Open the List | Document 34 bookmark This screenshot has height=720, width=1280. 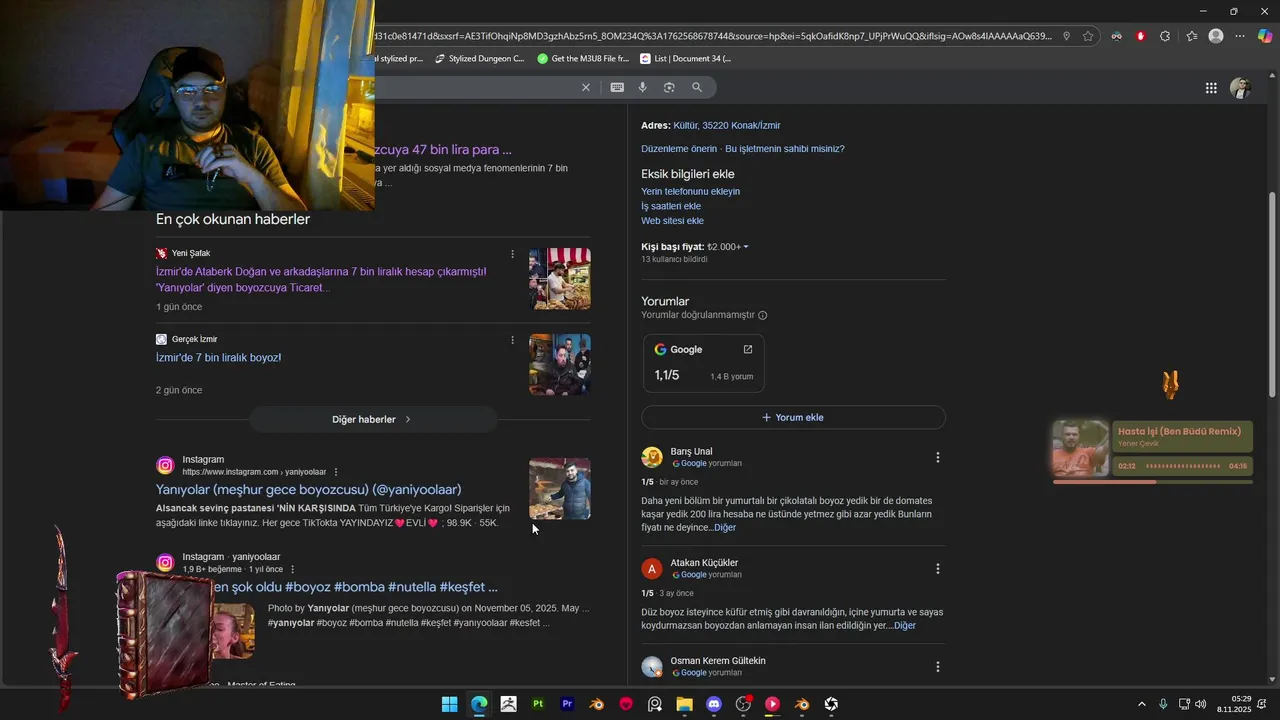[686, 59]
